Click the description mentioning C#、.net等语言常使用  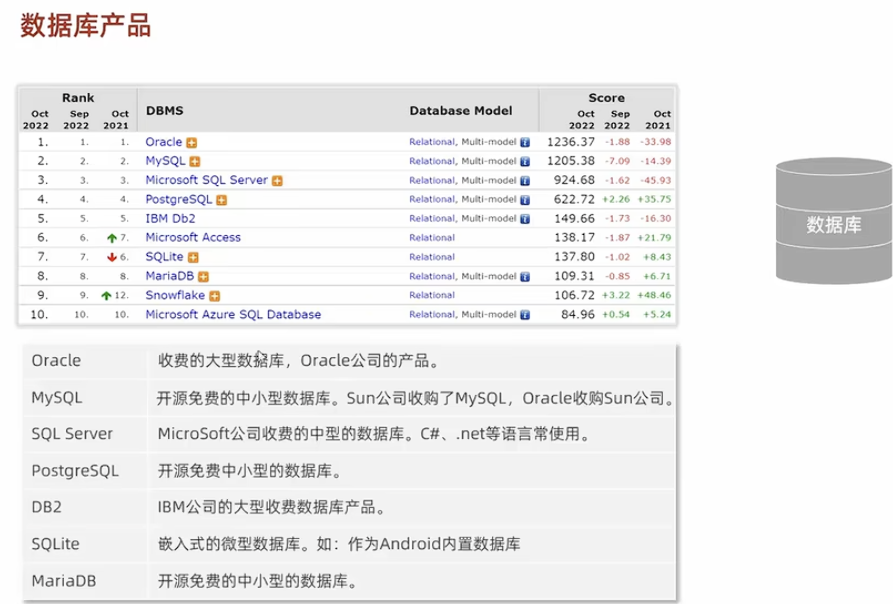click(374, 434)
